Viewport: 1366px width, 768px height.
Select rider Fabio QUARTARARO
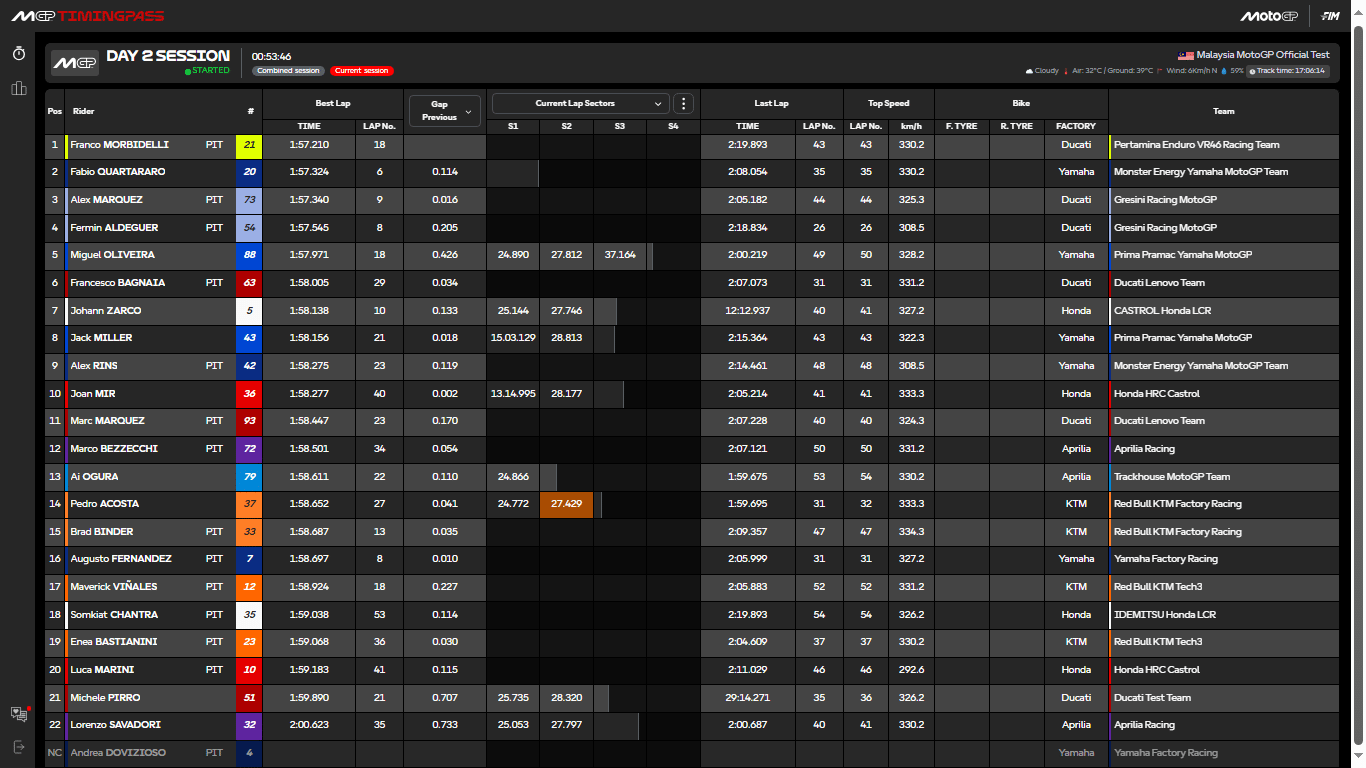pos(118,172)
